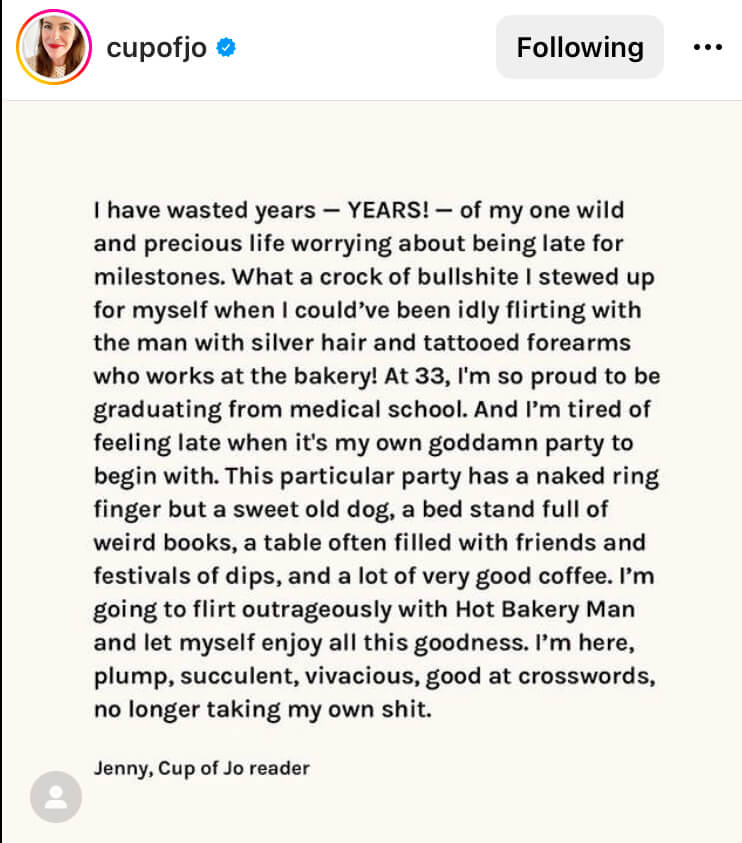The image size is (742, 843).
Task: Click the "Jenny, Cup of Jo reader" attribution
Action: [x=202, y=768]
